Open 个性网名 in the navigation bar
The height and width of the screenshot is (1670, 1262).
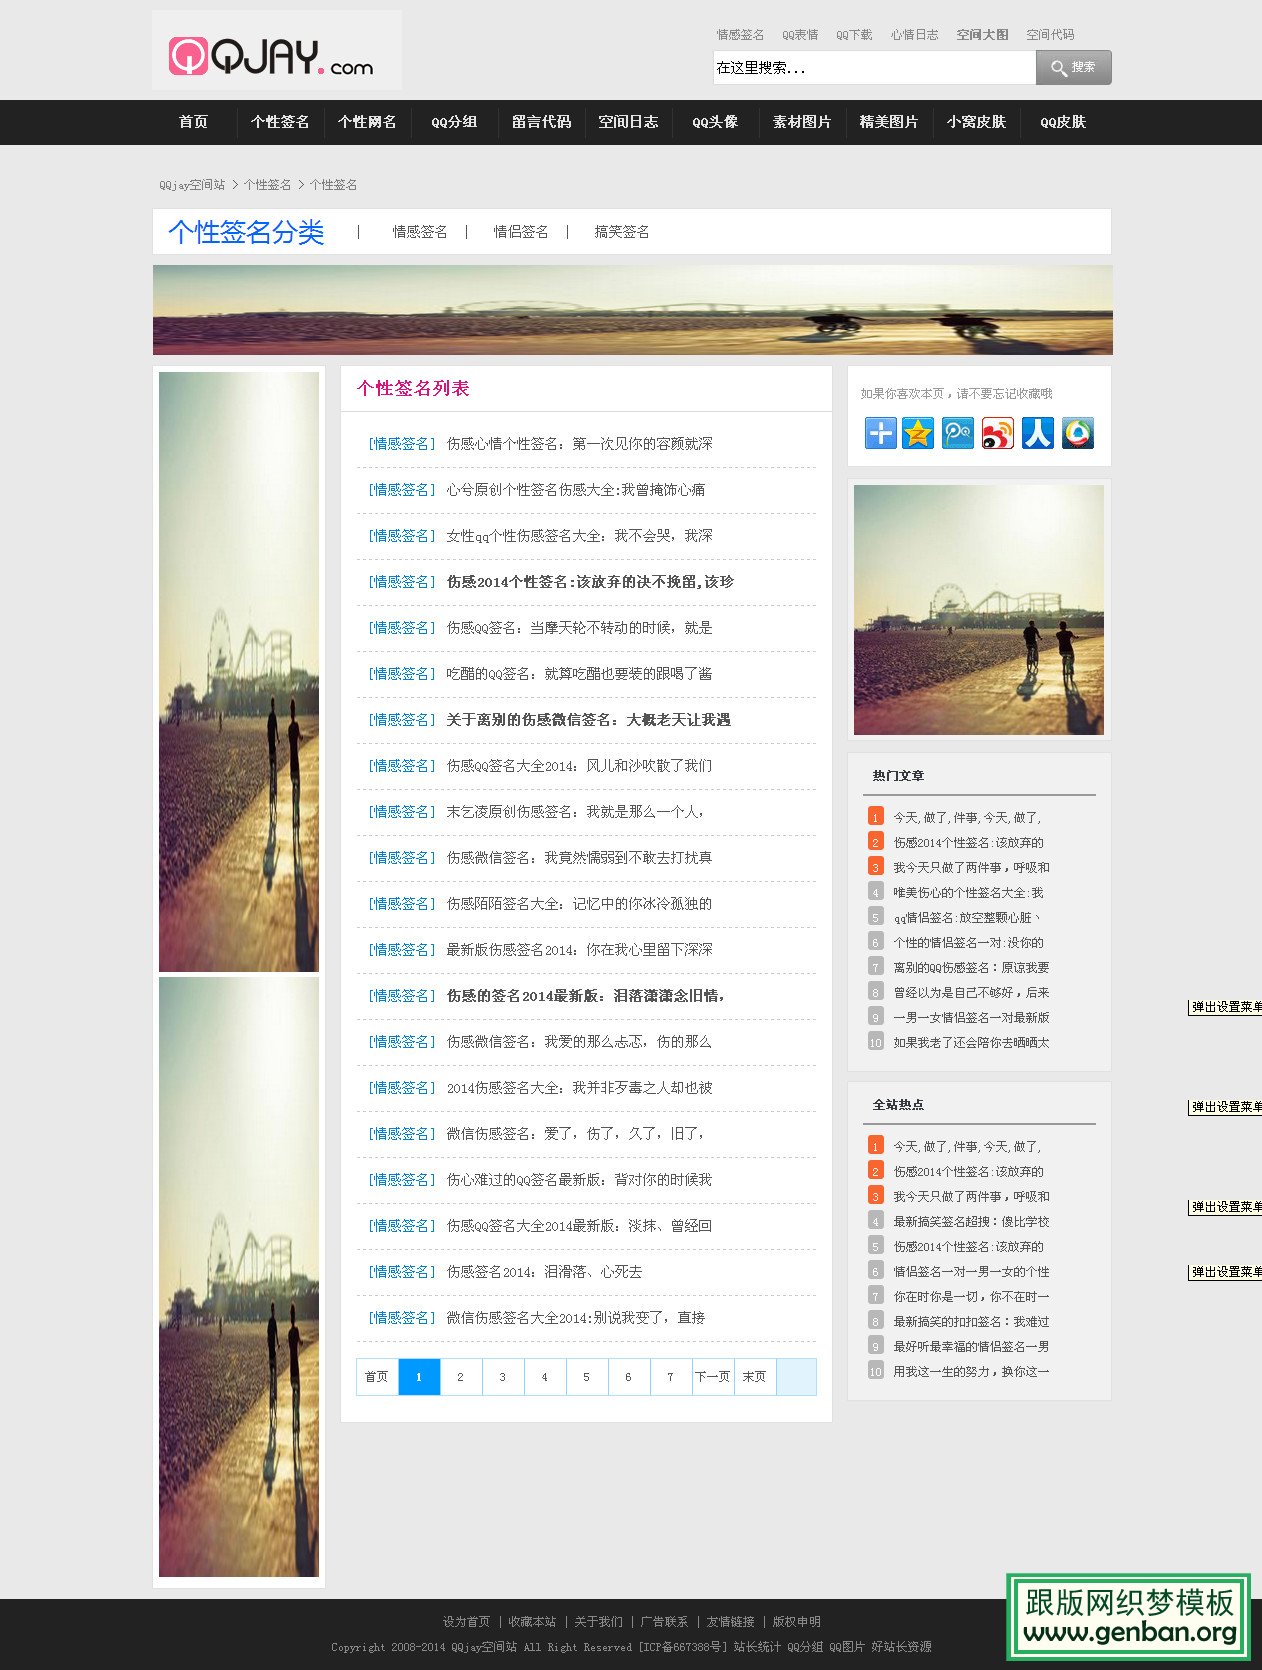[367, 122]
